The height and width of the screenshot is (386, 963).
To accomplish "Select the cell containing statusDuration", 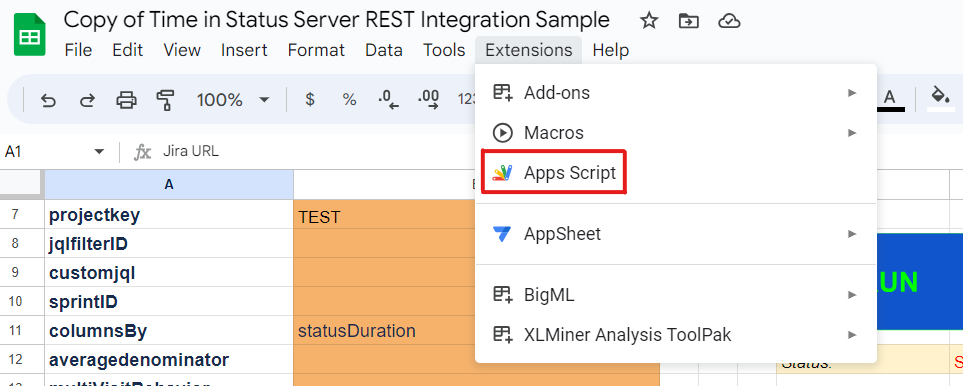I will tap(476, 331).
